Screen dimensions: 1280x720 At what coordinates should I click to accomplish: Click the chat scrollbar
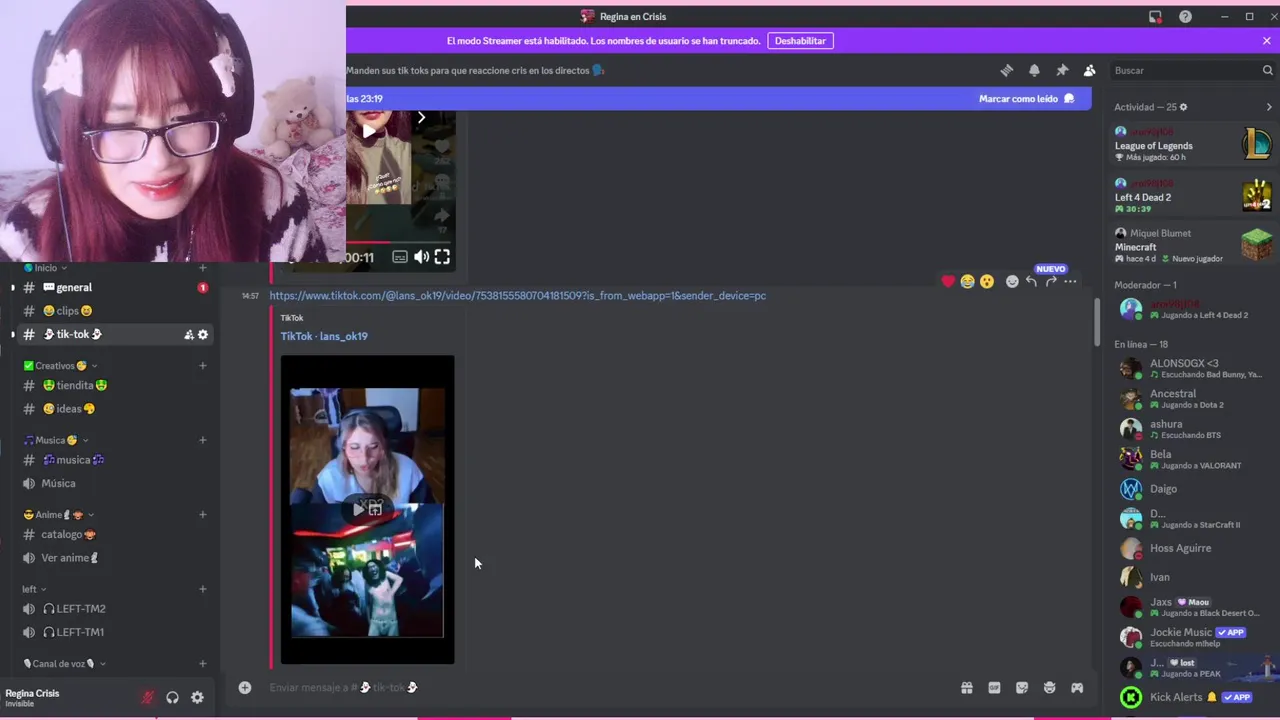tap(1097, 320)
